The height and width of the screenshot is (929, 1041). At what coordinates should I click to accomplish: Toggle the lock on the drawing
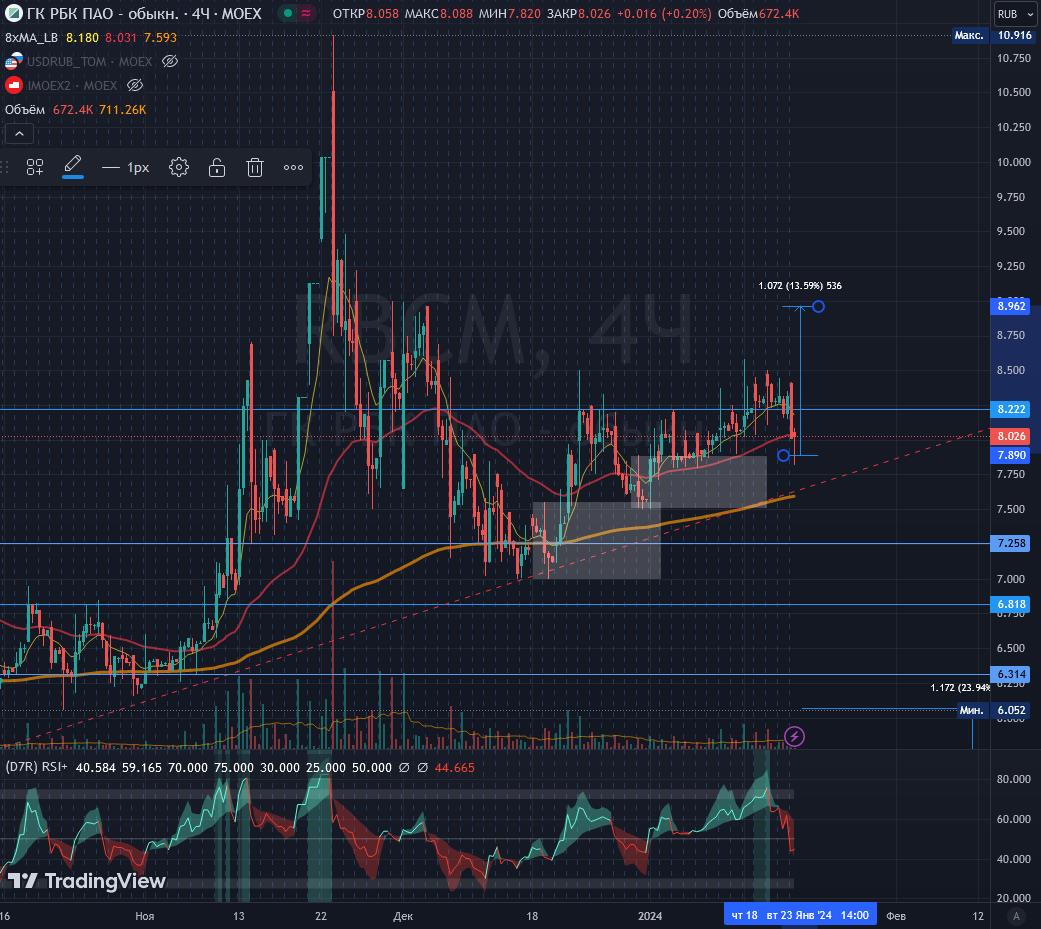tap(217, 167)
